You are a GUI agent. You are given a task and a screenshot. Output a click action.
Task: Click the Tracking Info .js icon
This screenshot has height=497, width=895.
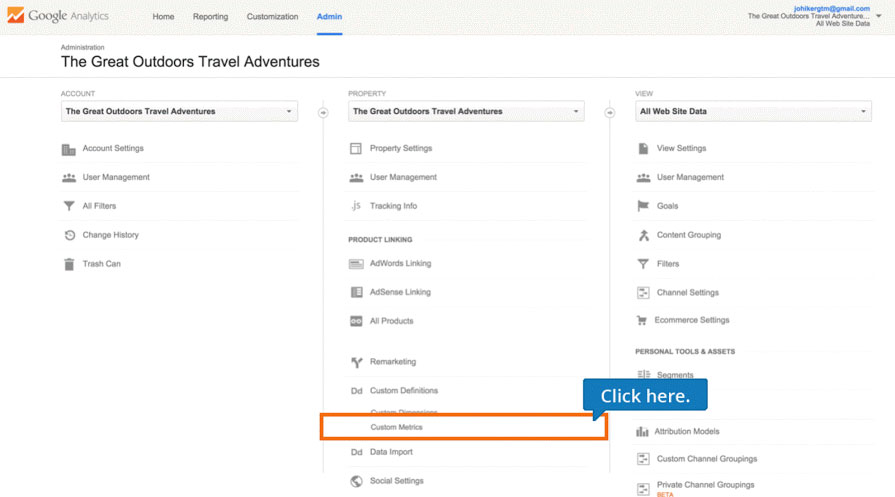[x=356, y=205]
